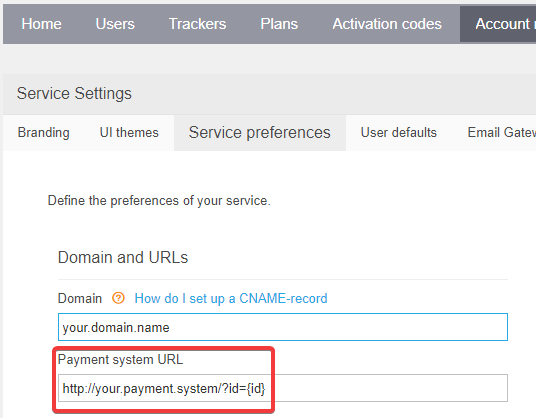
Task: Select Plans in the top navigation
Action: (279, 24)
